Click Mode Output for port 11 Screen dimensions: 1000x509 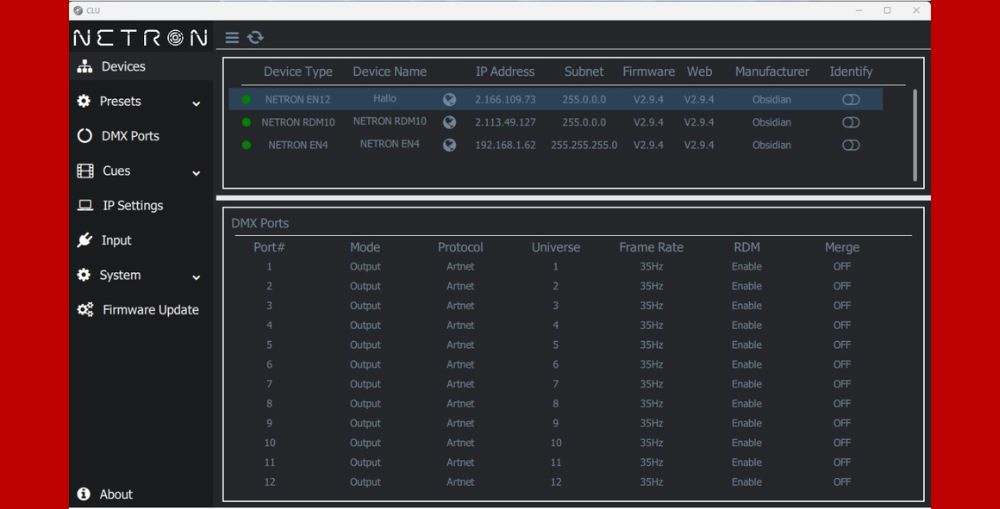point(365,462)
